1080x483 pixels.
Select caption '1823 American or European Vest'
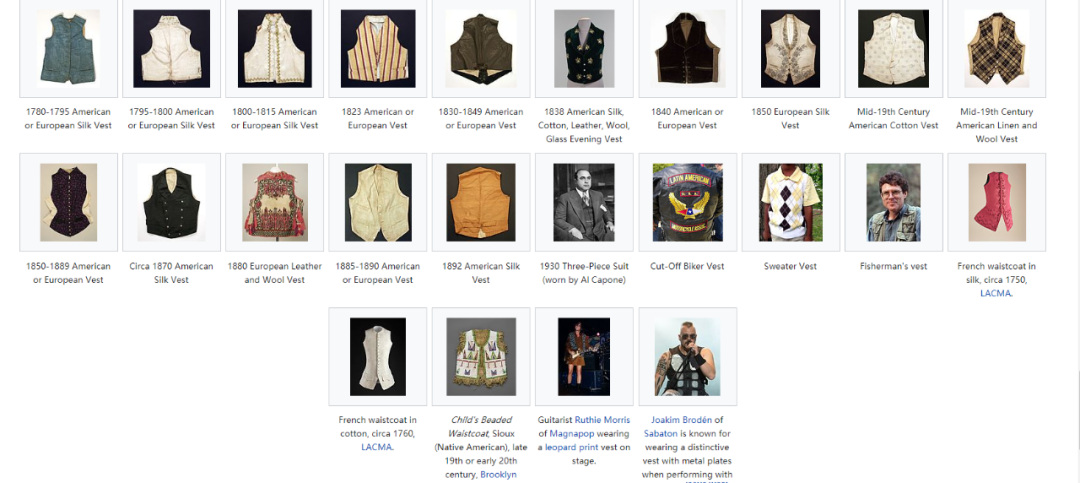[378, 119]
